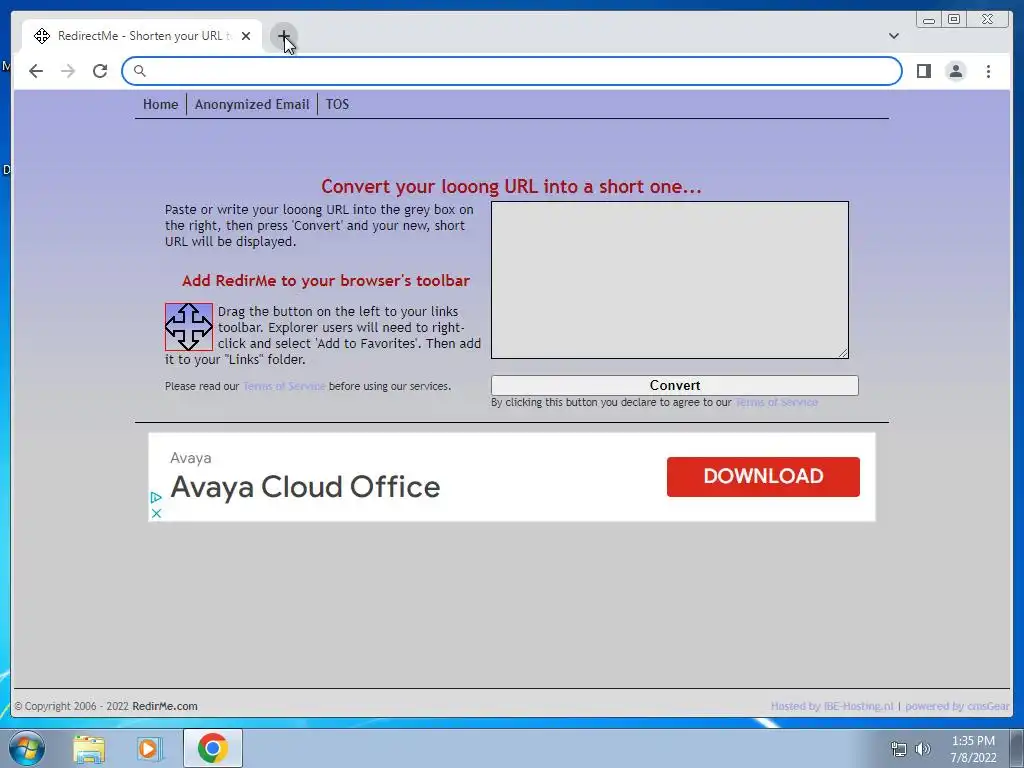1024x768 pixels.
Task: Toggle the browser side panel
Action: (923, 71)
